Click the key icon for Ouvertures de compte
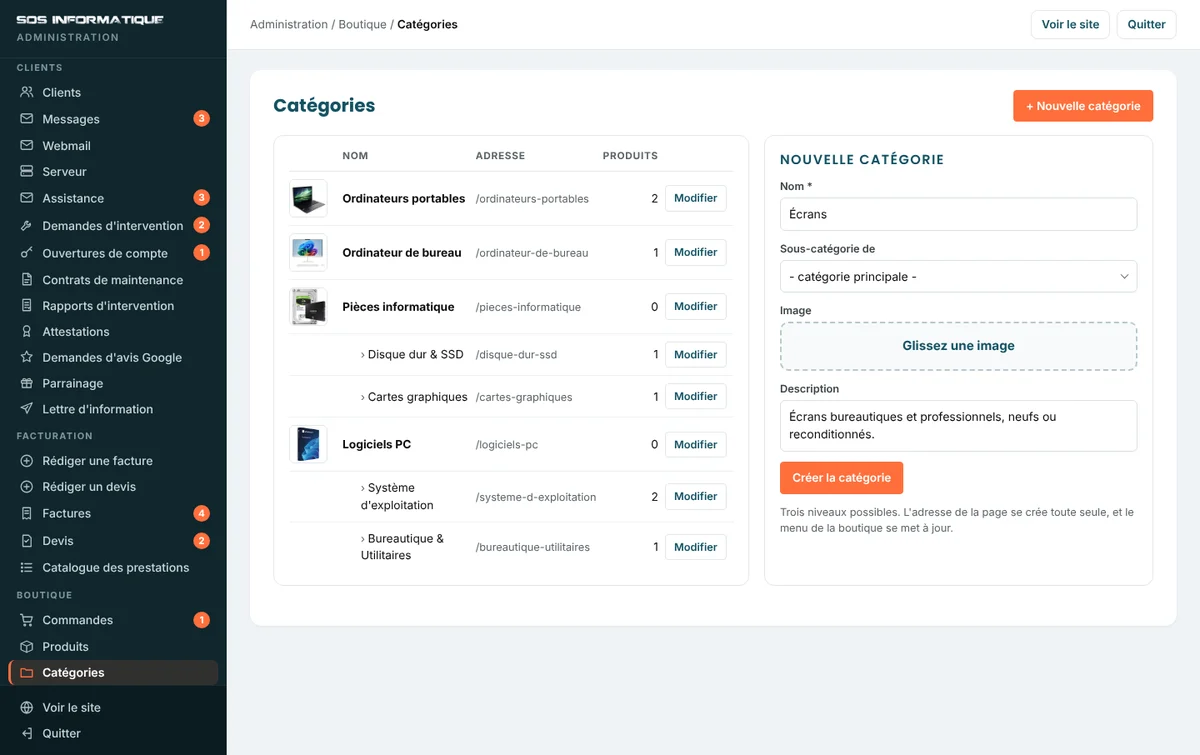Image resolution: width=1200 pixels, height=755 pixels. [x=27, y=253]
